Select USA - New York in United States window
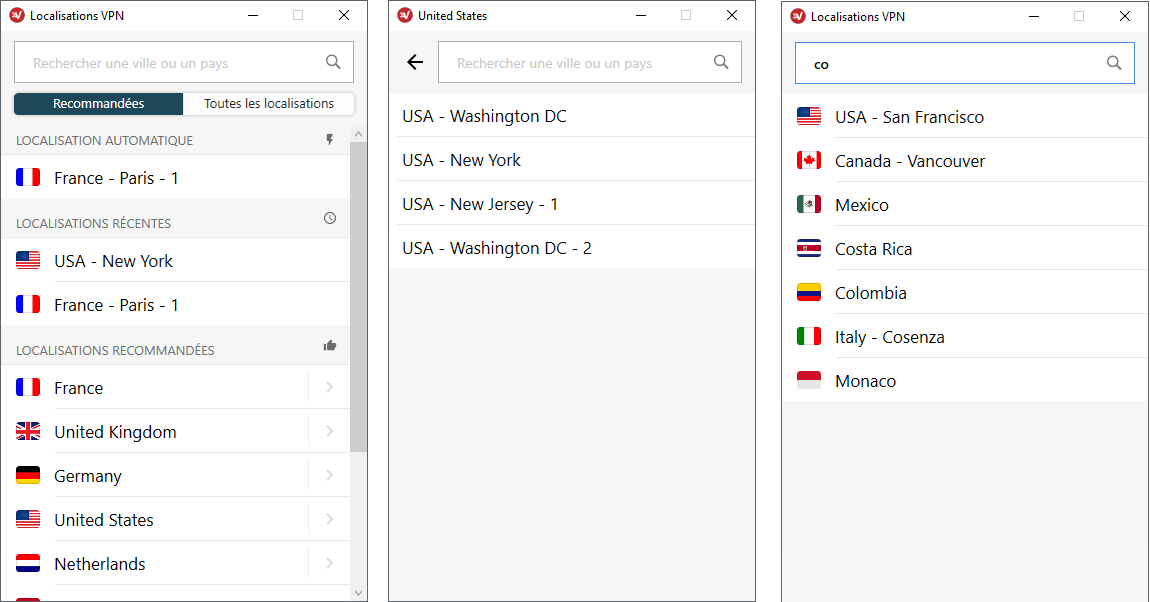Viewport: 1150px width, 602px height. point(572,160)
